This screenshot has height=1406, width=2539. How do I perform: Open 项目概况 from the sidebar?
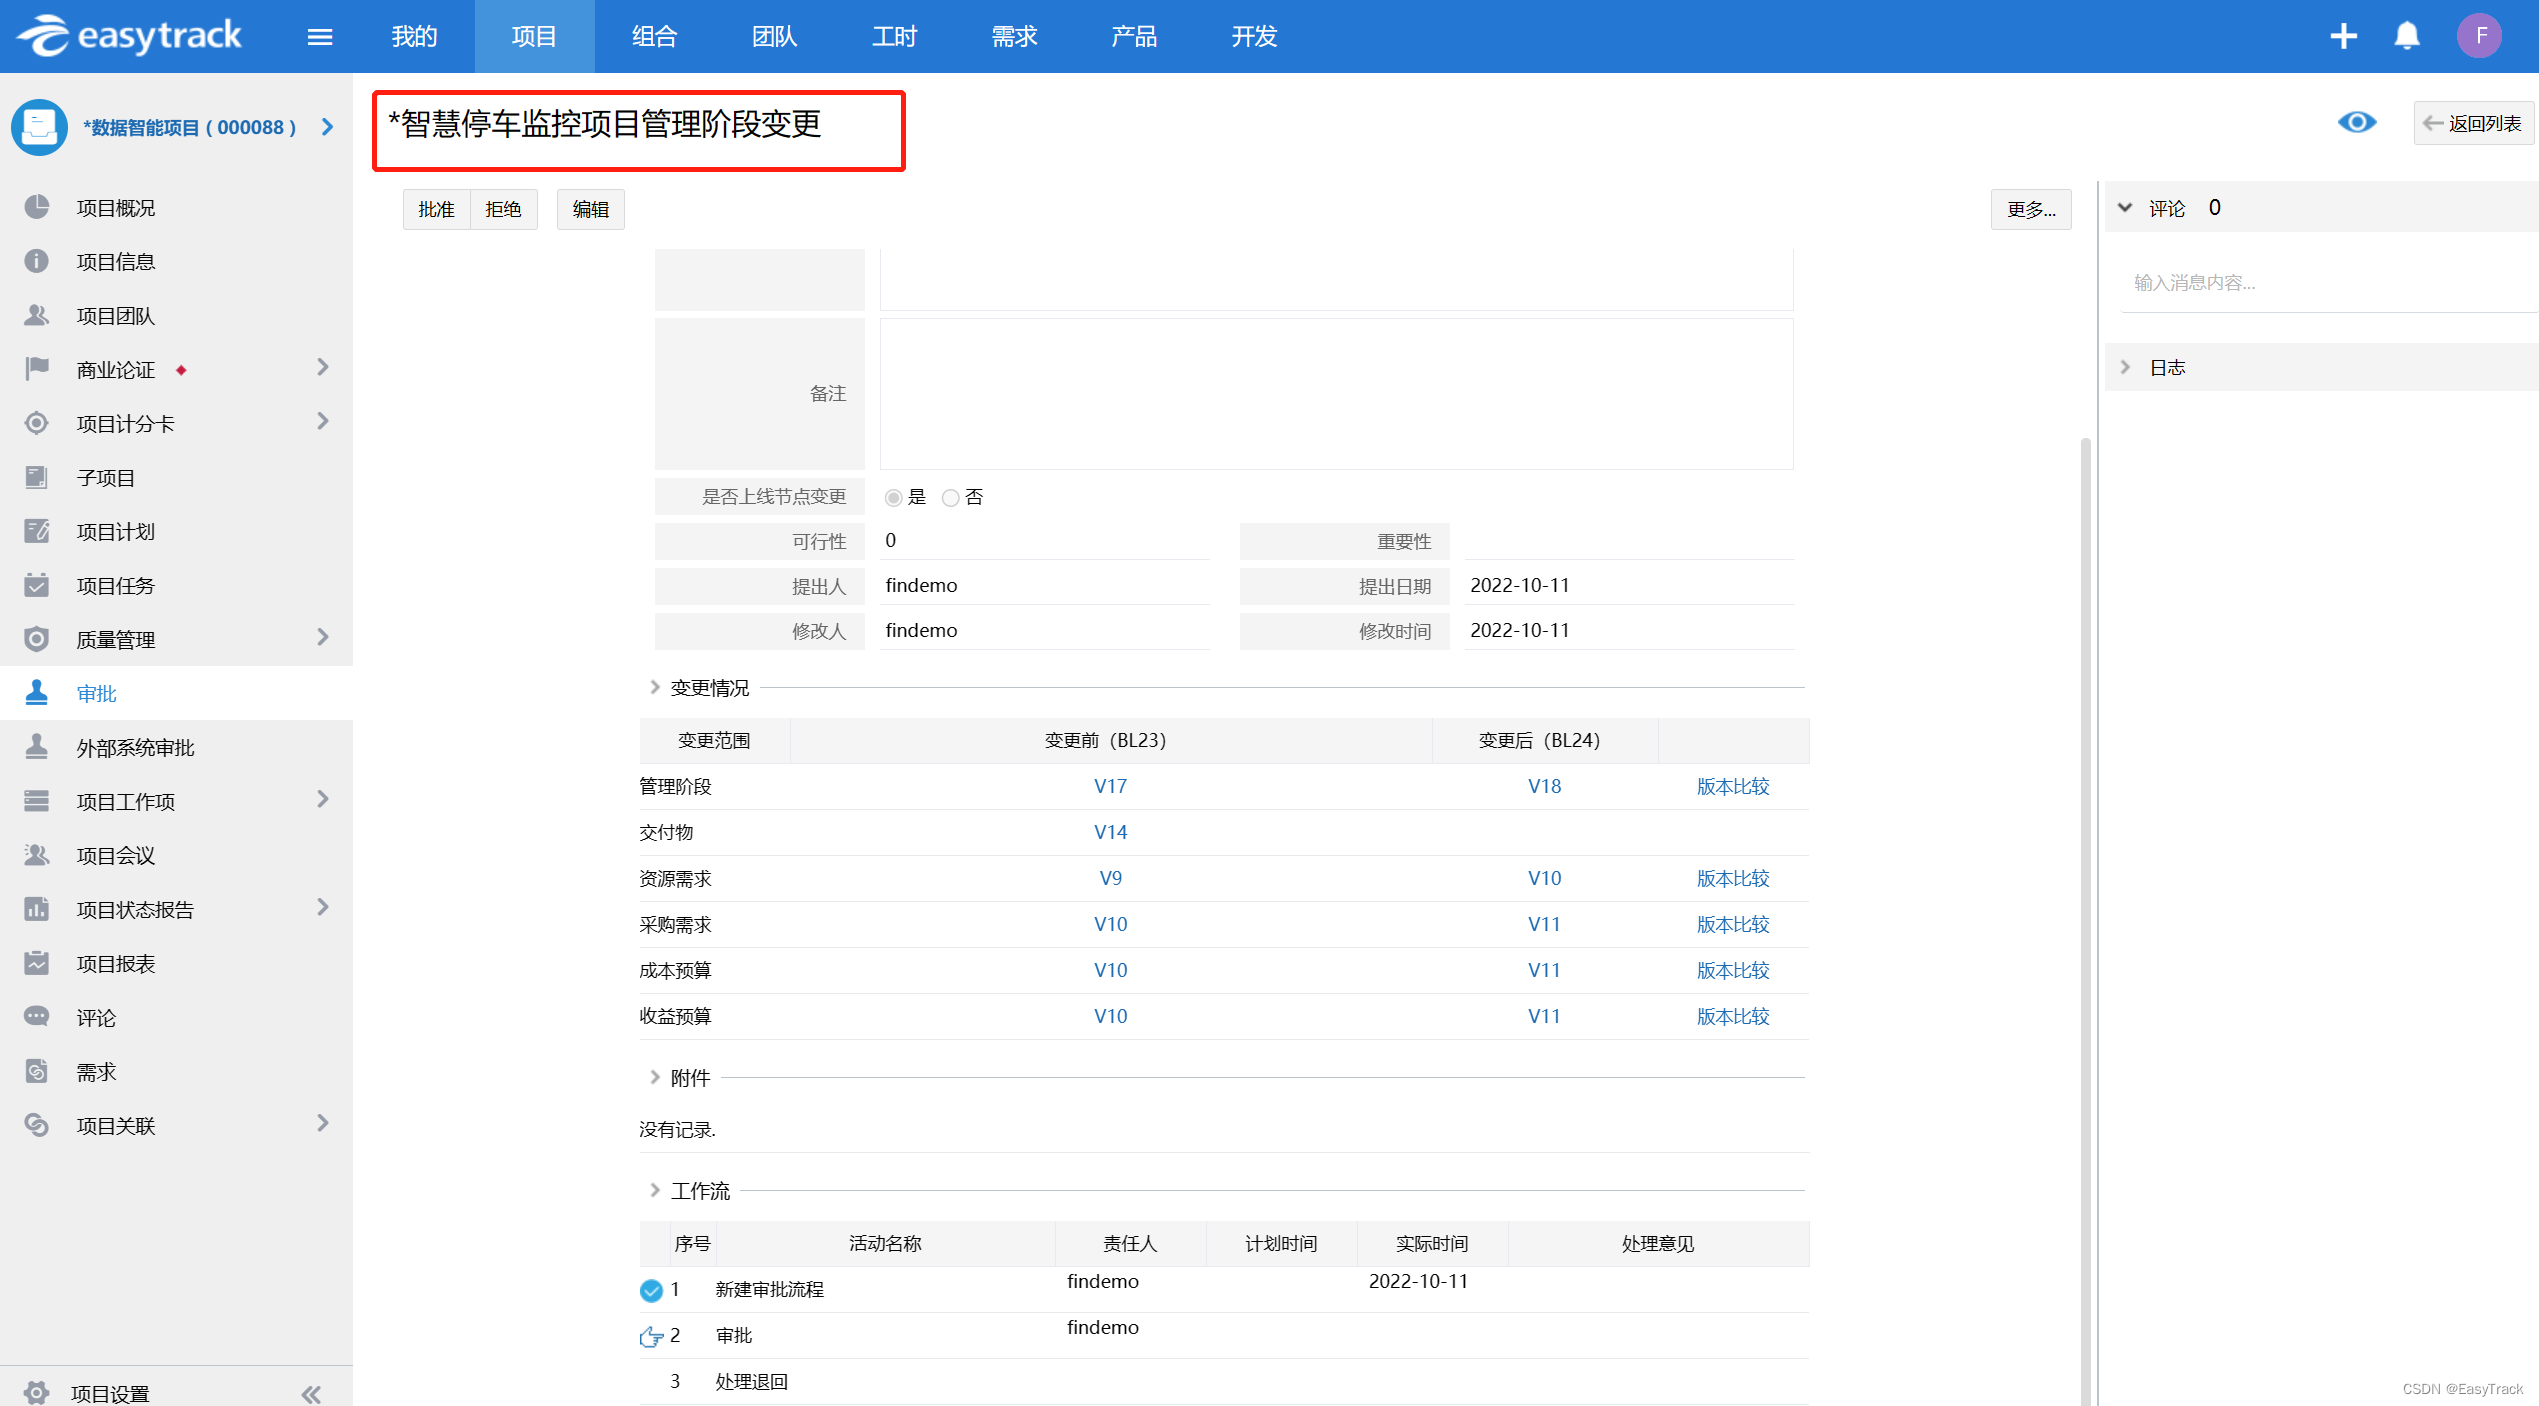point(116,208)
